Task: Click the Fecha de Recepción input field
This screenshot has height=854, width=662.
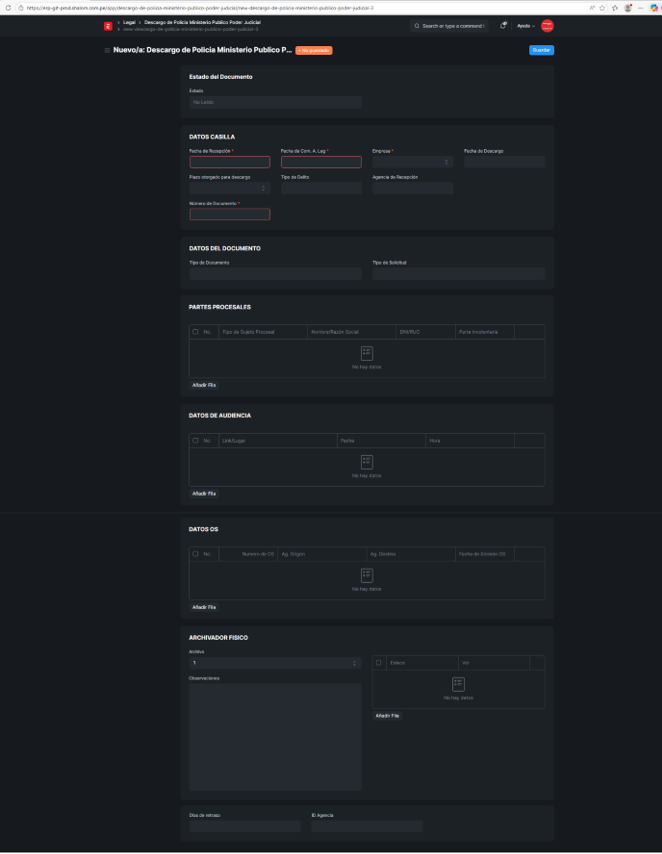Action: coord(229,162)
